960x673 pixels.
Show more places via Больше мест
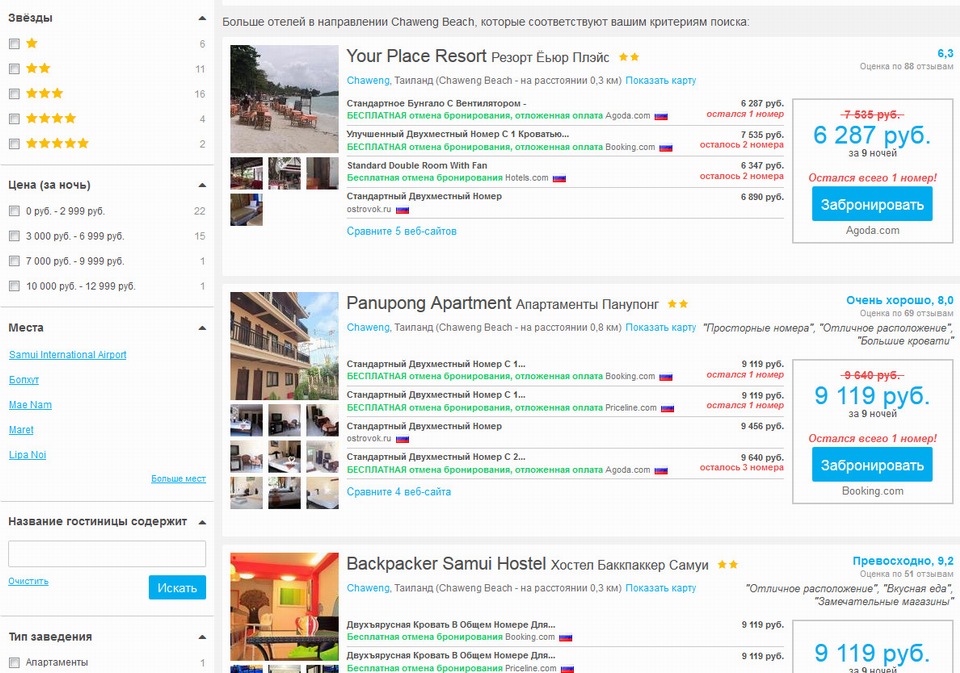coord(178,479)
